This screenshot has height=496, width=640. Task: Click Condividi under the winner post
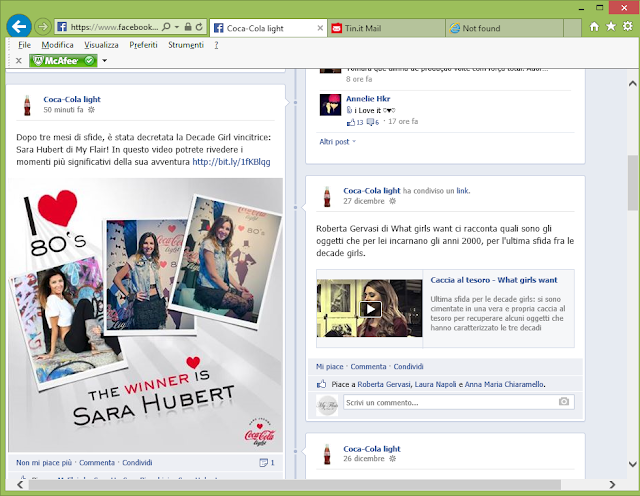[137, 463]
